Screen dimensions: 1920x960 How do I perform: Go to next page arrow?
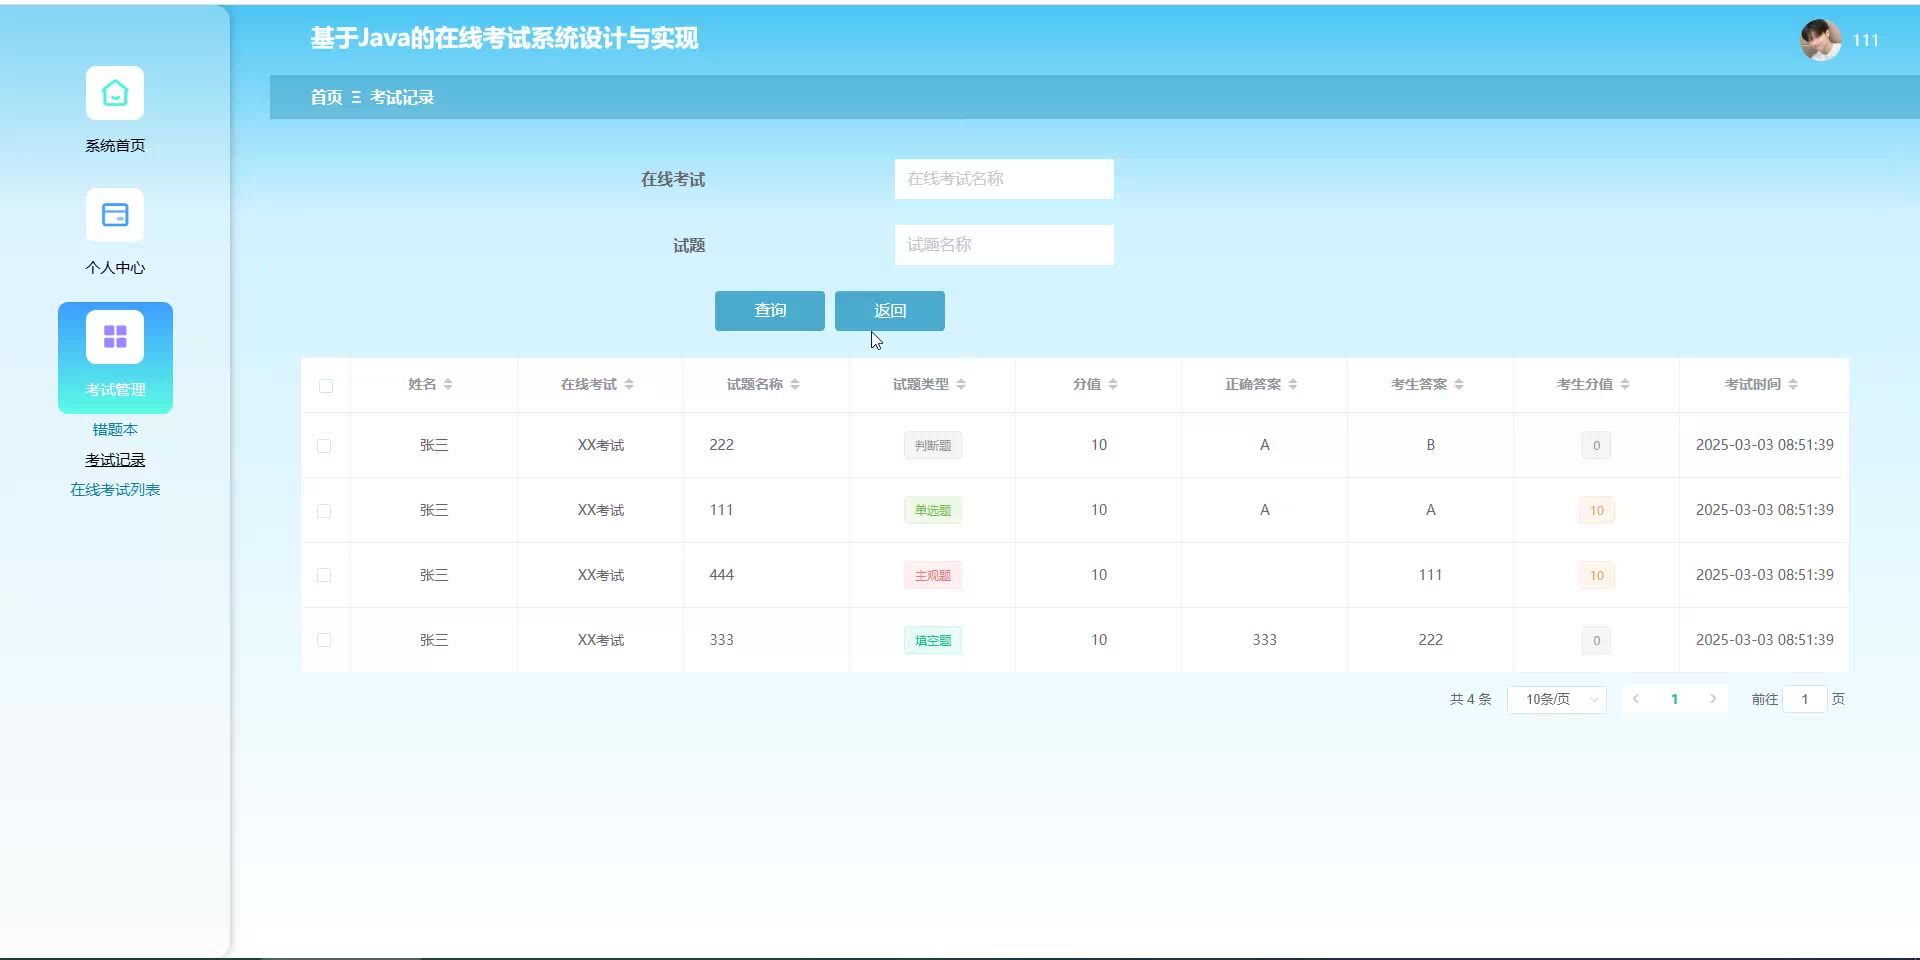click(x=1713, y=699)
